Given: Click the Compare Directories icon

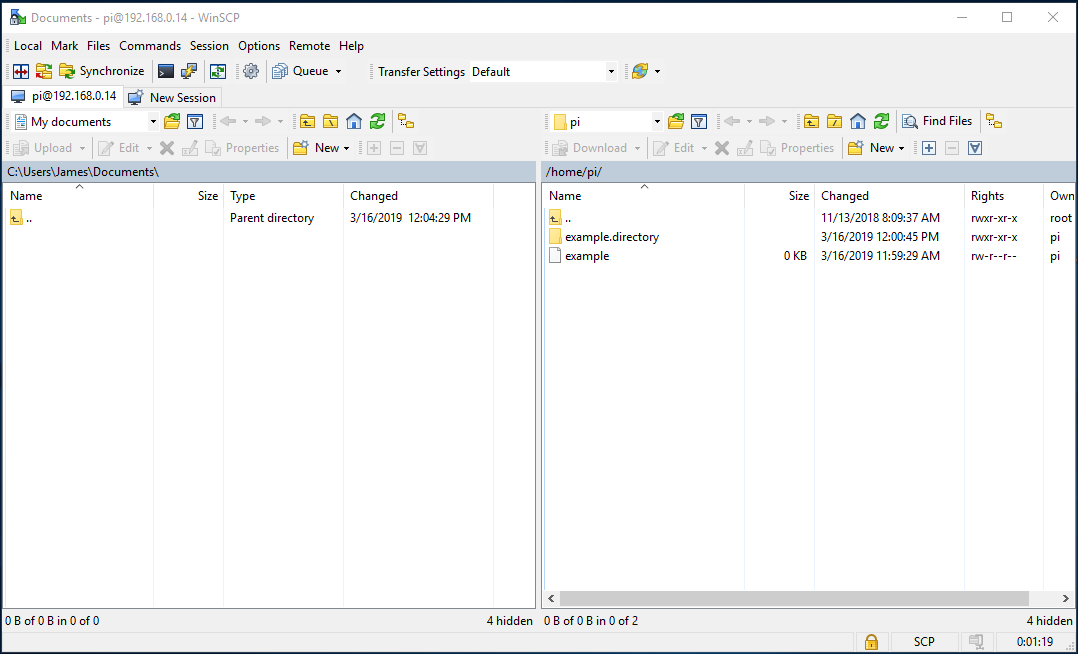Looking at the screenshot, I should click(x=21, y=71).
